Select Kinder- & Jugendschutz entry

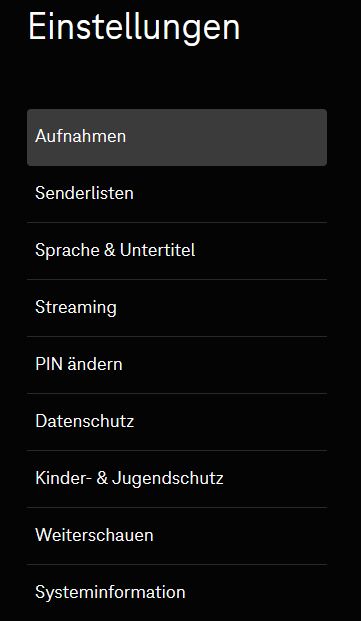[177, 479]
